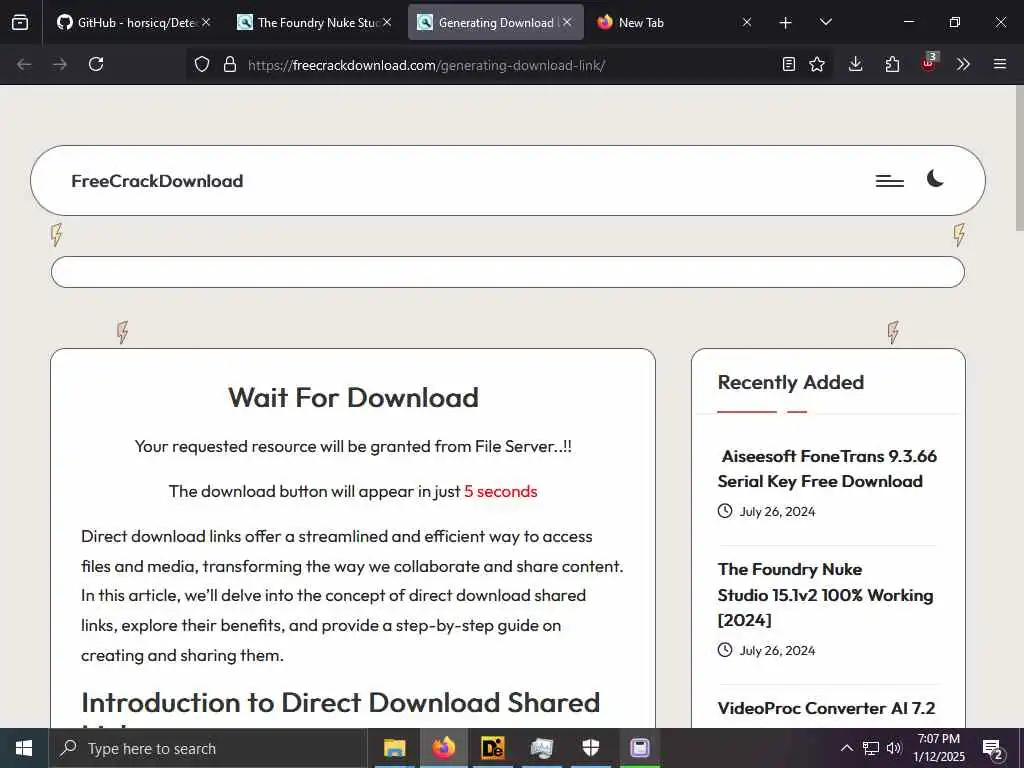The image size is (1024, 768).
Task: Open a new tab with plus button
Action: 786,23
